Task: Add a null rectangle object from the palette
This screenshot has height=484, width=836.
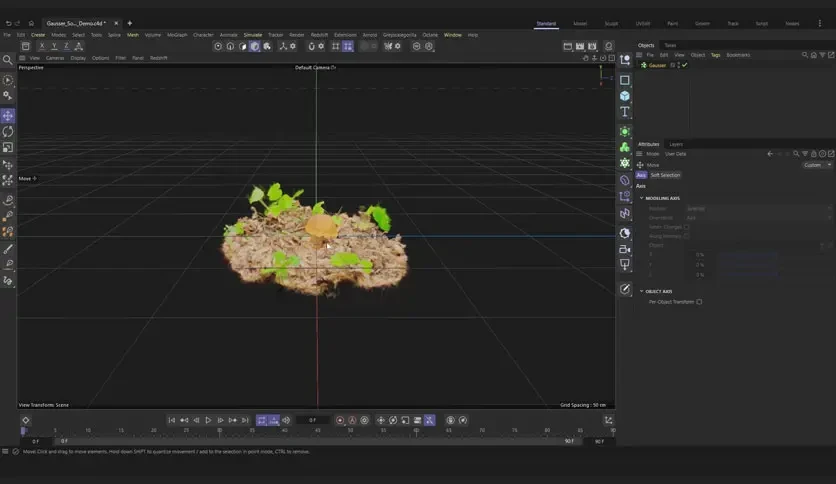Action: point(625,80)
